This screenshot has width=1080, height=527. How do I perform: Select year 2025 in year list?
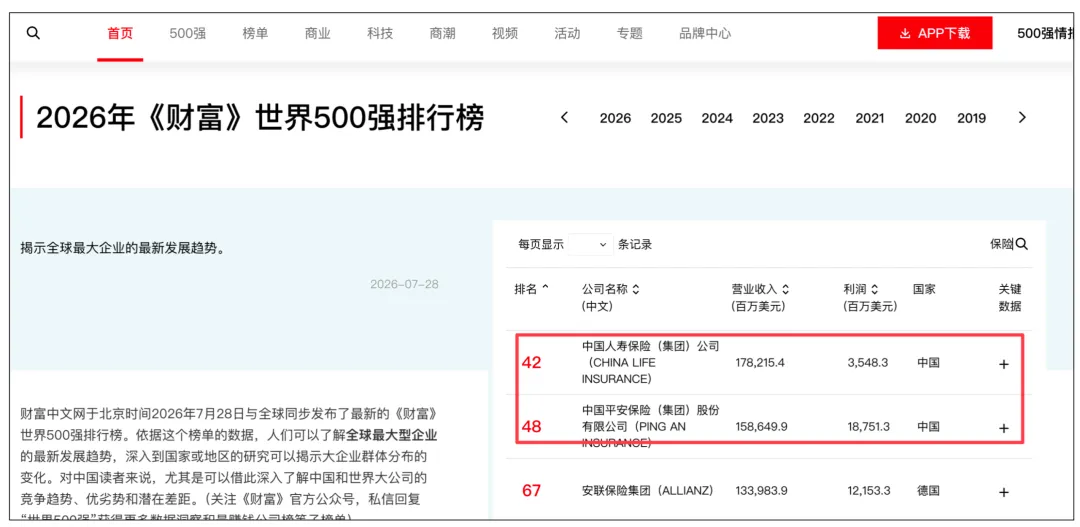[666, 118]
